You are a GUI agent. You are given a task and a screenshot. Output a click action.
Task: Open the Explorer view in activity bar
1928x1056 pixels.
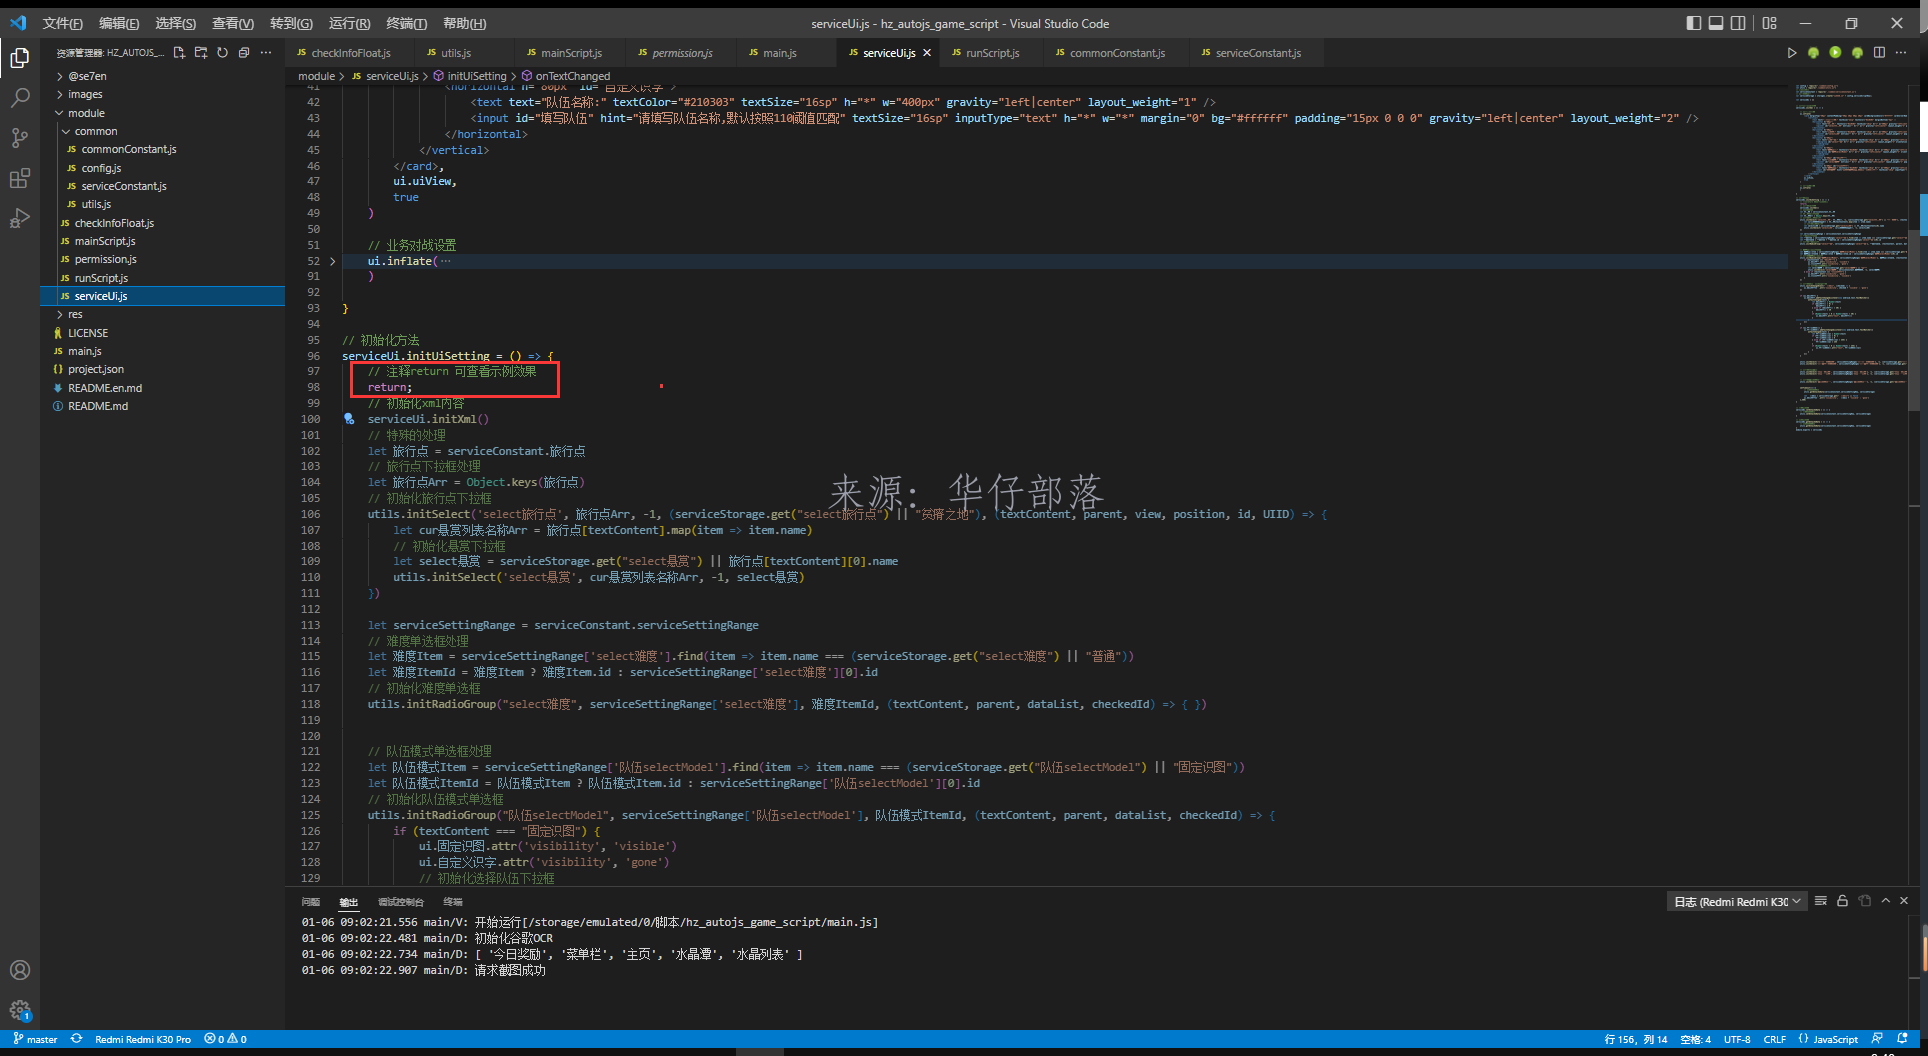coord(19,59)
